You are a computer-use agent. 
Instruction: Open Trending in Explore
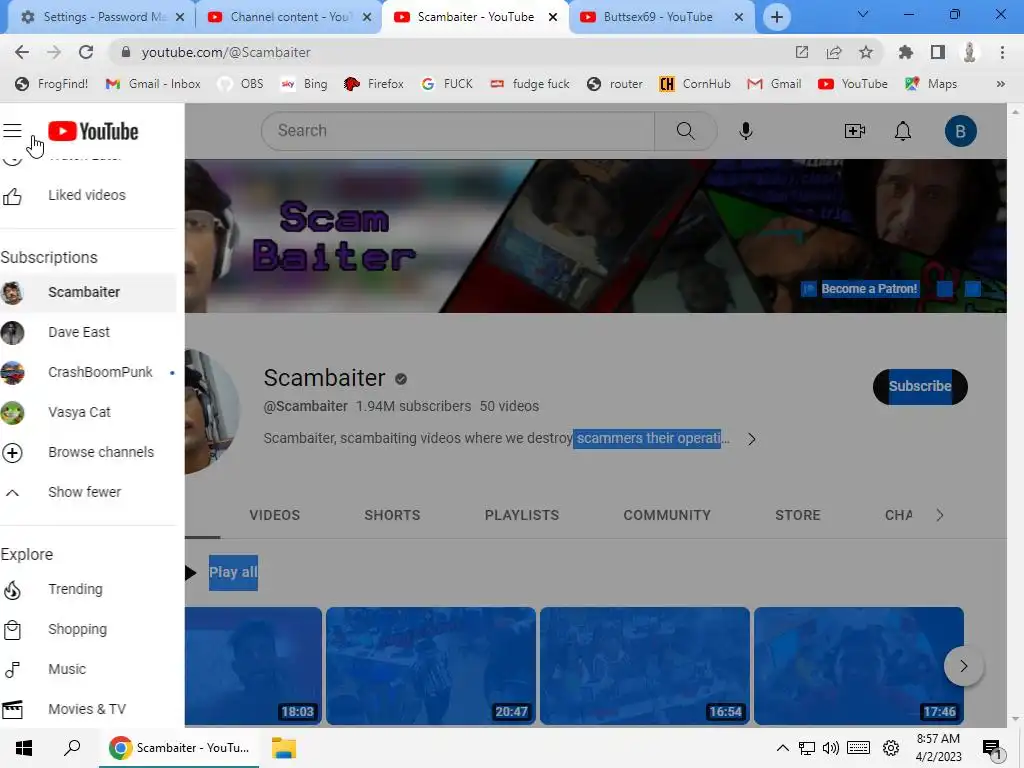88,589
